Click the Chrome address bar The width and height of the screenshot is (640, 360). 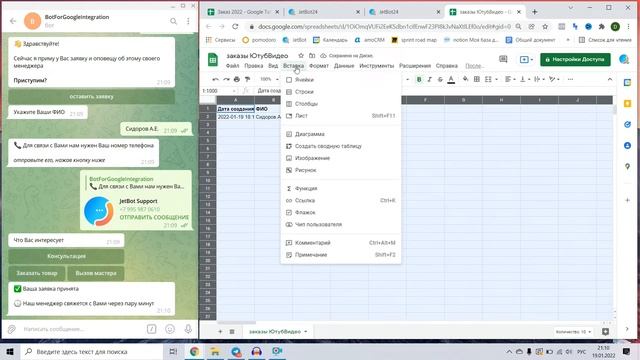click(x=384, y=27)
